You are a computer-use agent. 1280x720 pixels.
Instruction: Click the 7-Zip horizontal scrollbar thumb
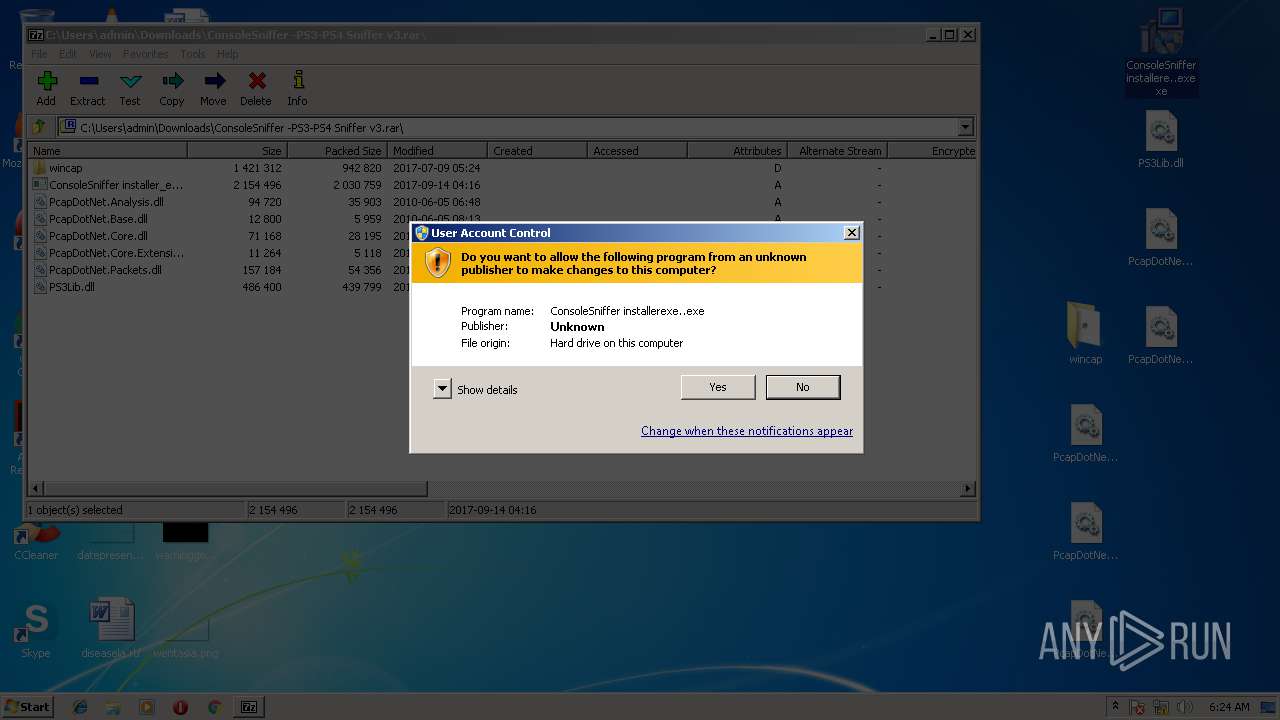[235, 489]
